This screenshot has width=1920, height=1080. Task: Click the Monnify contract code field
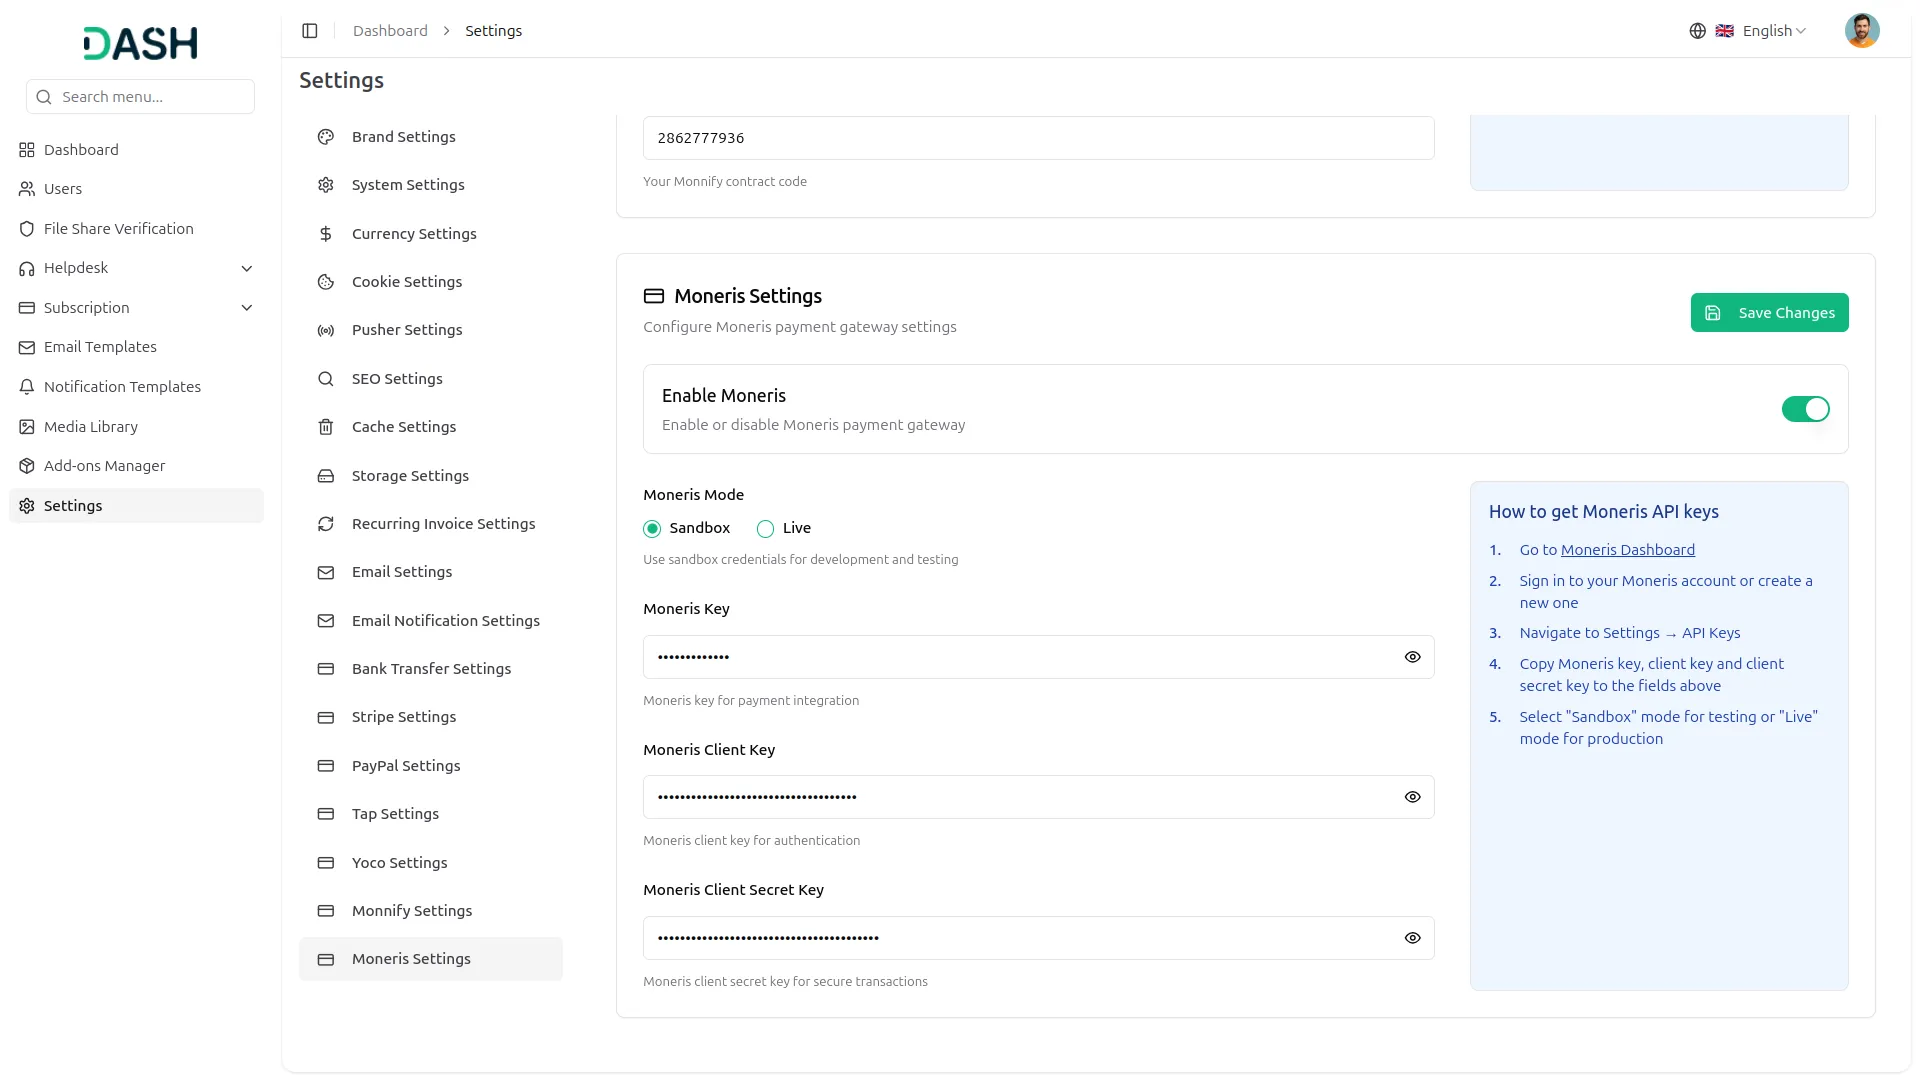pyautogui.click(x=1038, y=138)
